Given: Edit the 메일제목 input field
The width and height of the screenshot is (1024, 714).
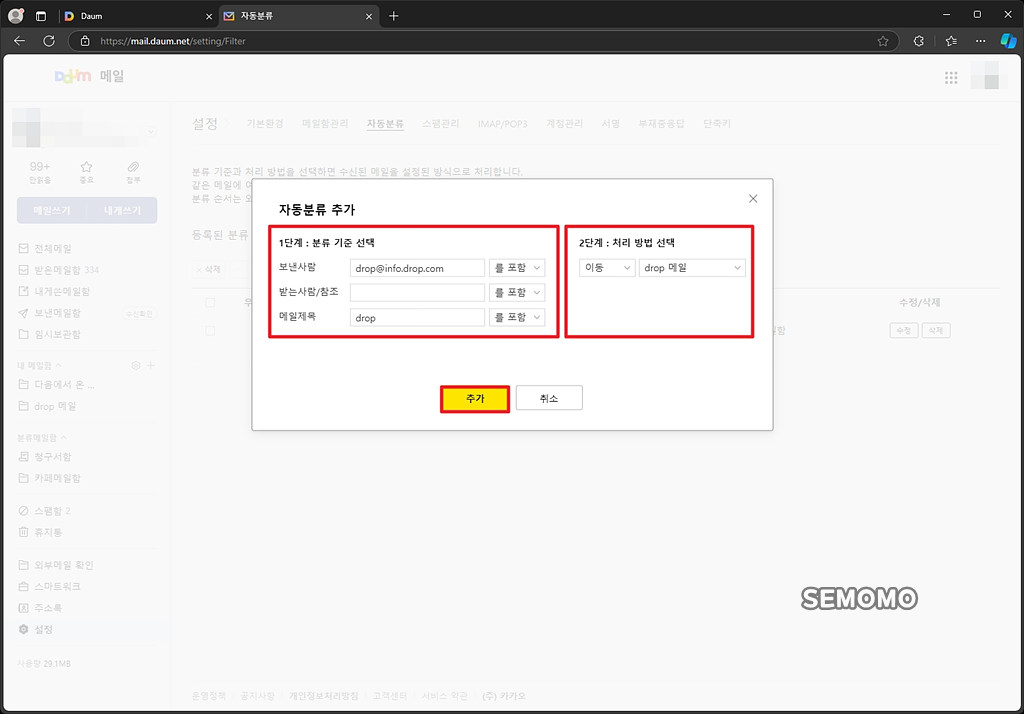Looking at the screenshot, I should [417, 317].
